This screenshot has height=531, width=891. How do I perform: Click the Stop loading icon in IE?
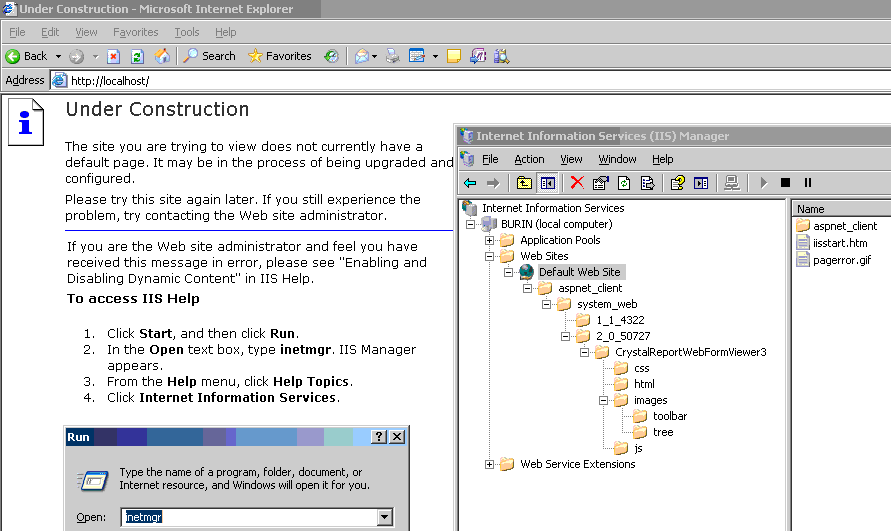(x=114, y=56)
